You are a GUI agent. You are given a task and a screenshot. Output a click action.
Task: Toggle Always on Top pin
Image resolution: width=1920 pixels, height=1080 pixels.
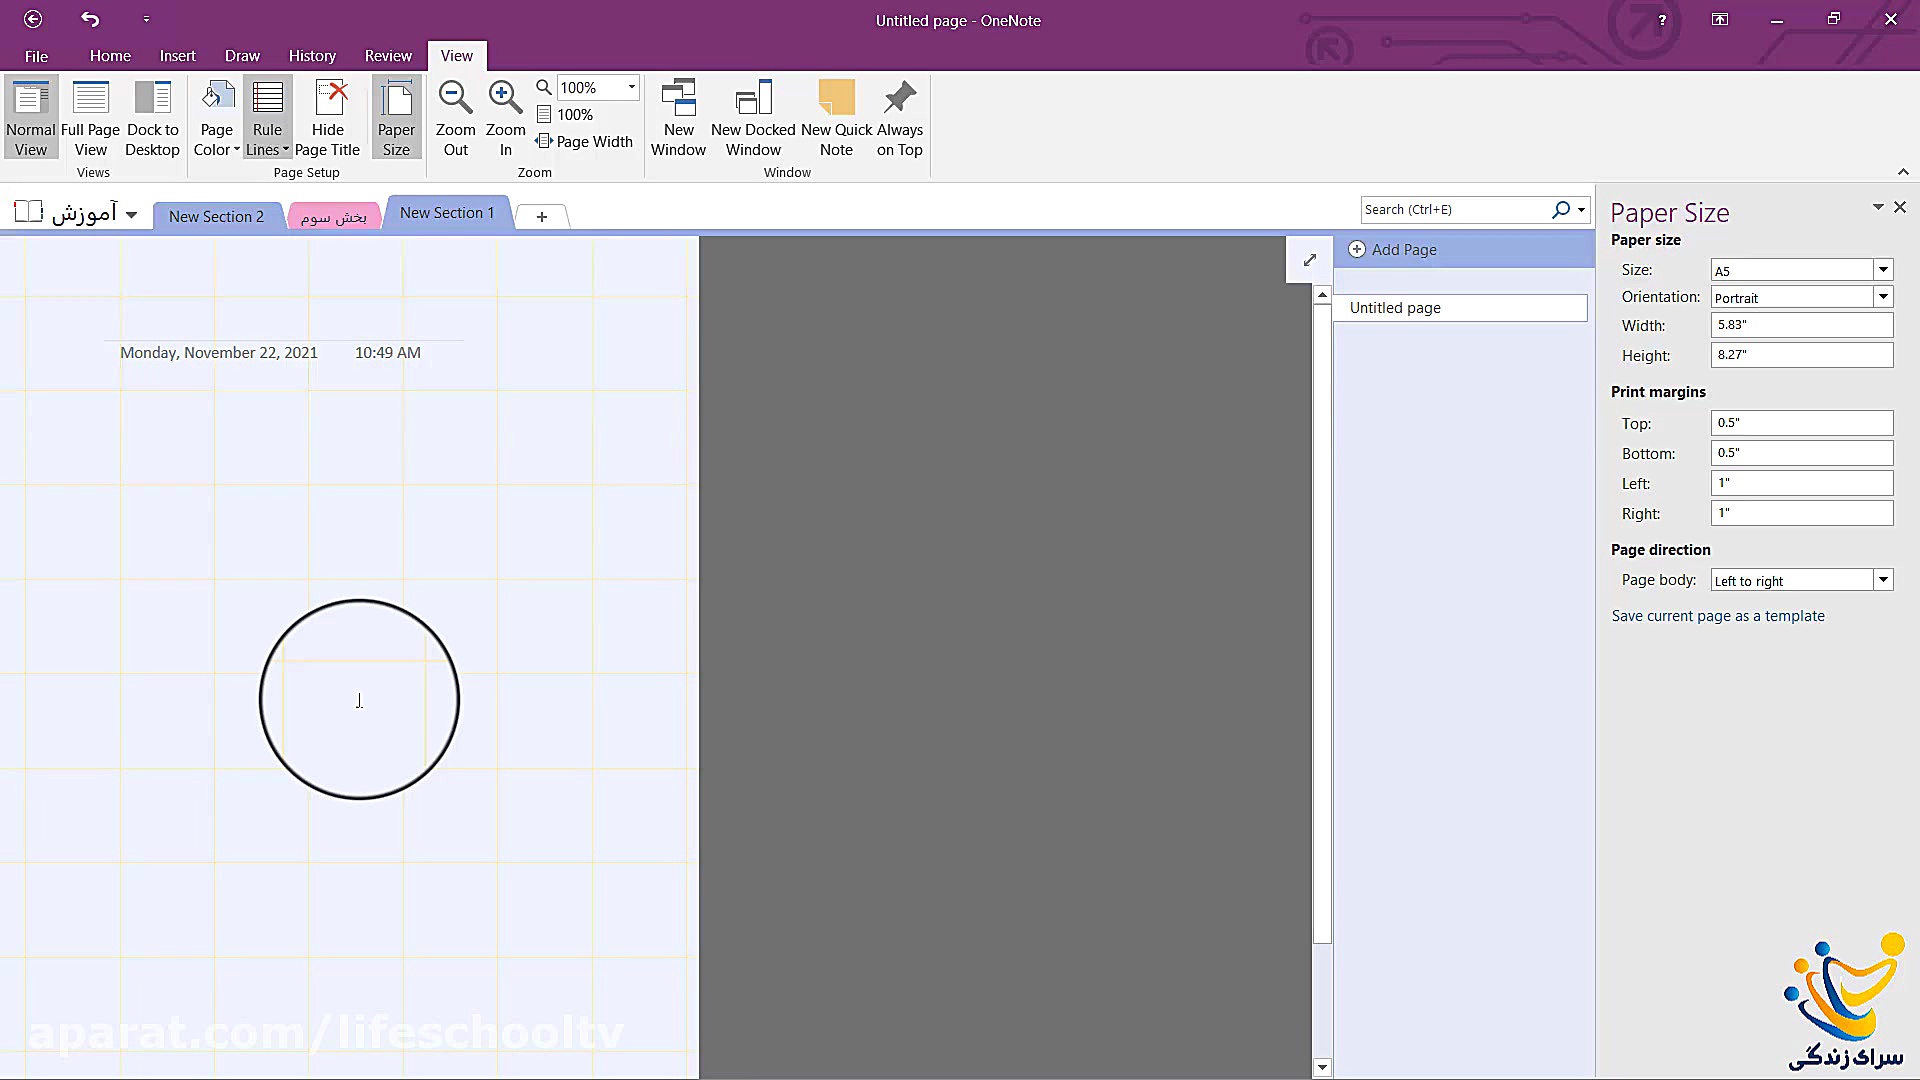[899, 98]
